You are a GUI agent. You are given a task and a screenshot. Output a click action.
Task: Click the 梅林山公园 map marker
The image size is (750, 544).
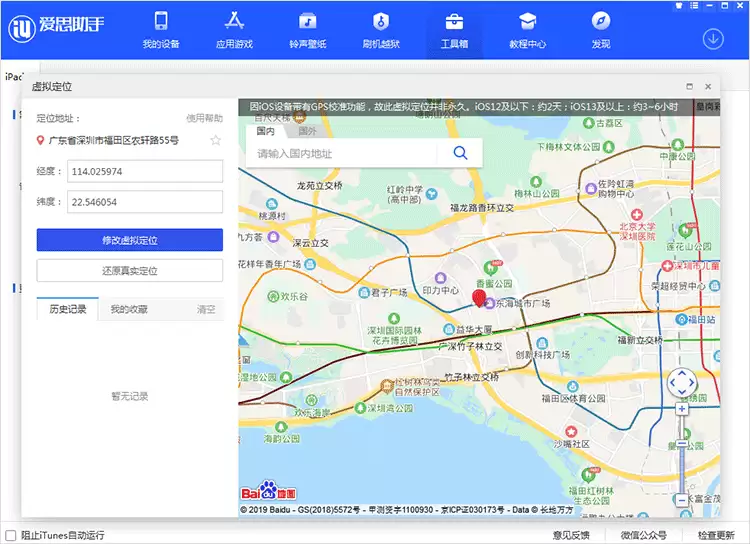[x=536, y=182]
